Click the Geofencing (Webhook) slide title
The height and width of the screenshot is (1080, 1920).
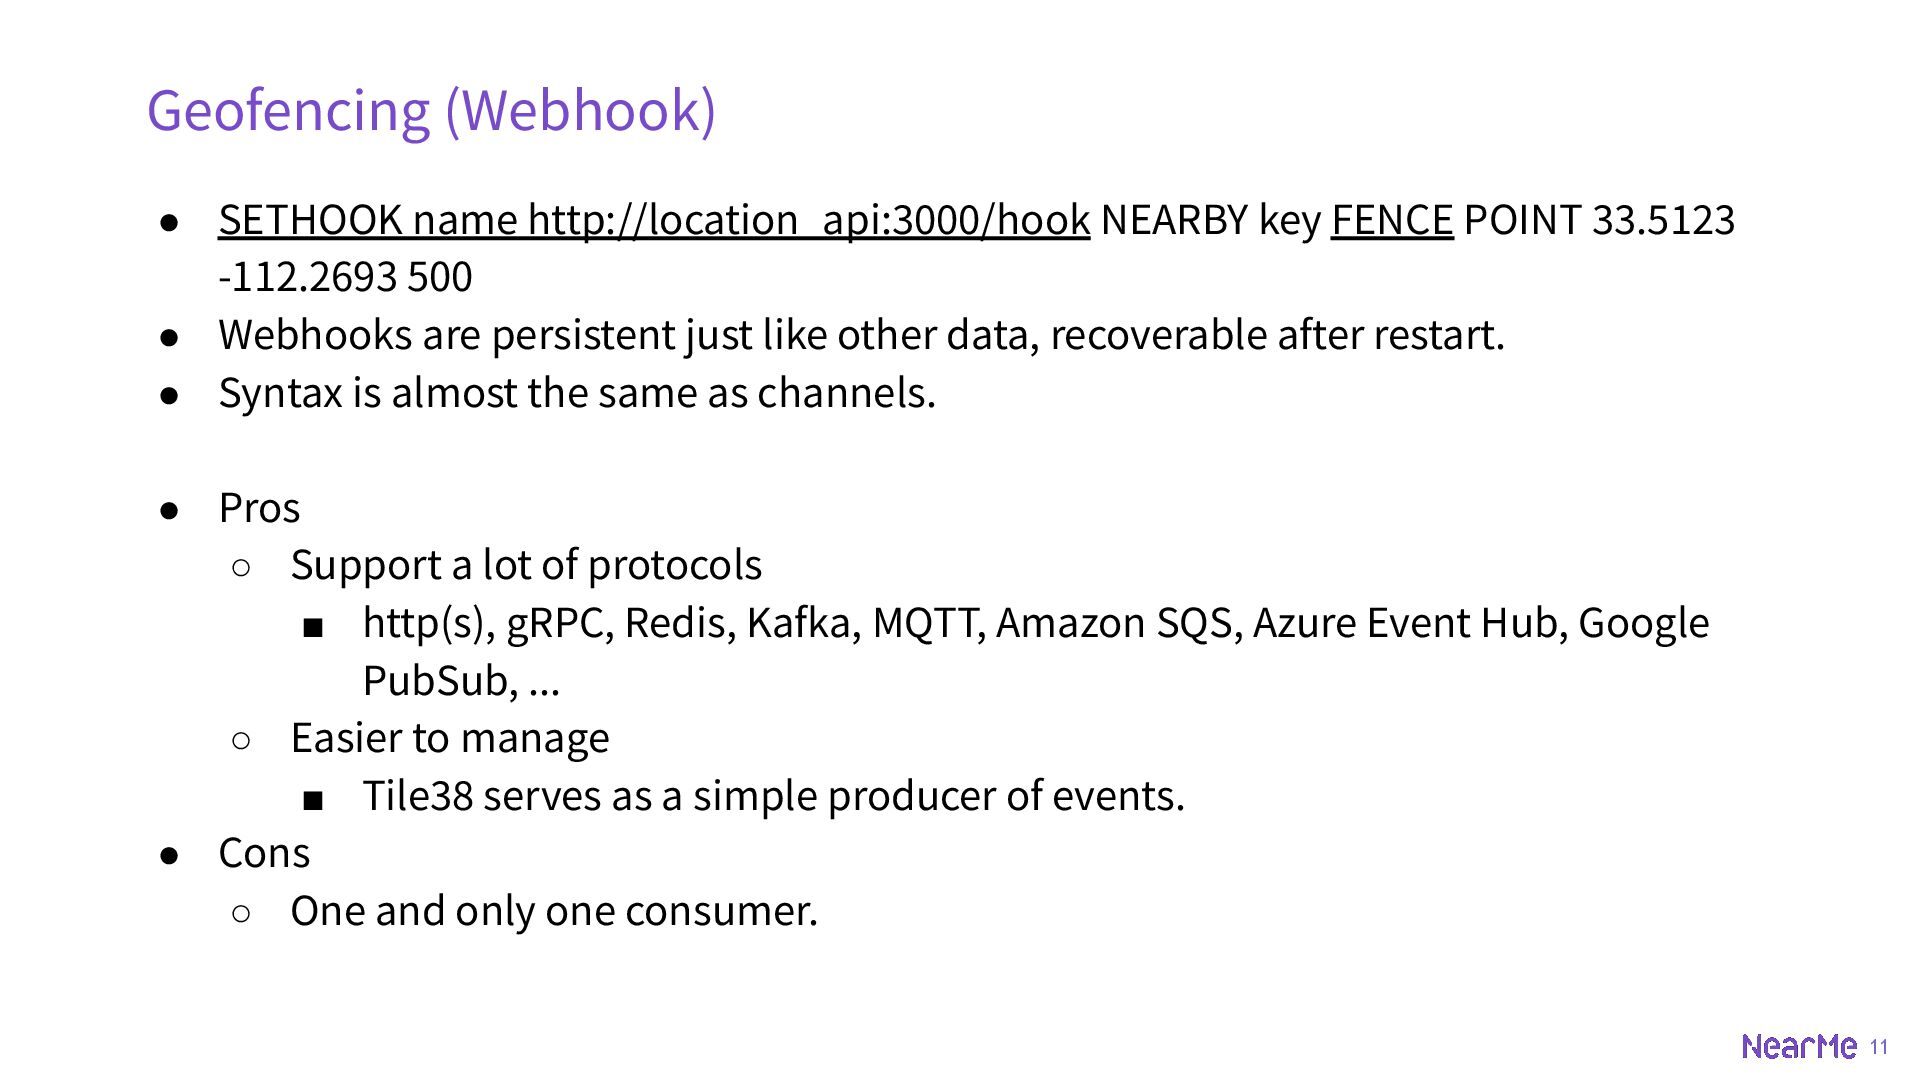coord(431,110)
